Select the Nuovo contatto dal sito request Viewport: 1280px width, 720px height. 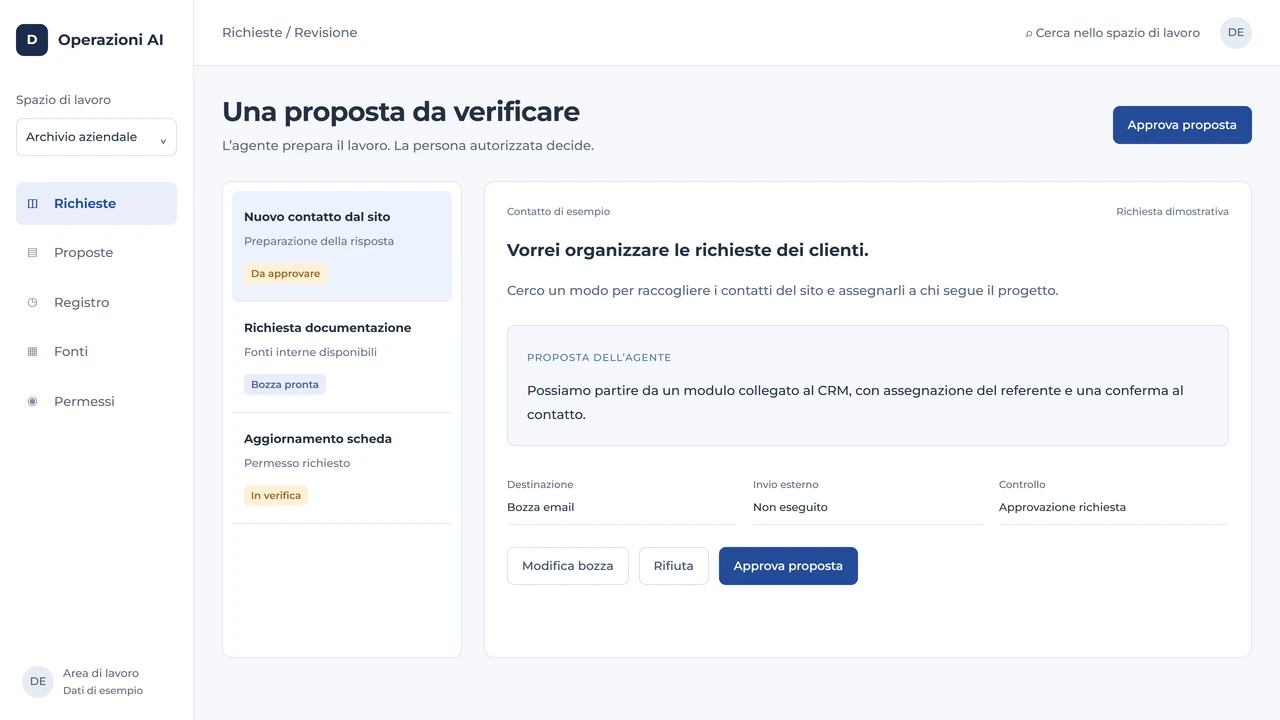pos(342,246)
